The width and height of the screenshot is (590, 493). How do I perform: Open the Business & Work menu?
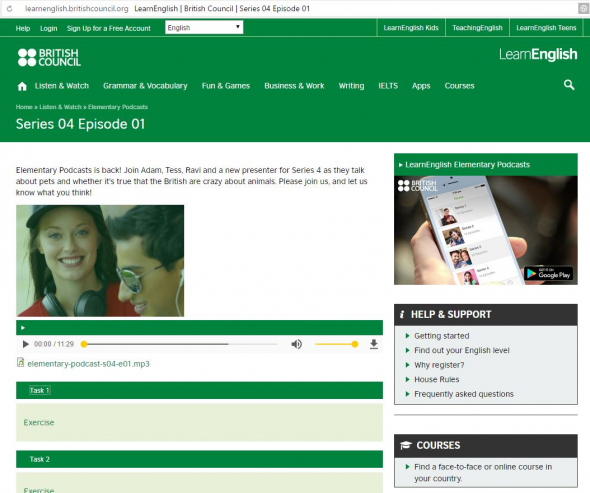click(294, 86)
